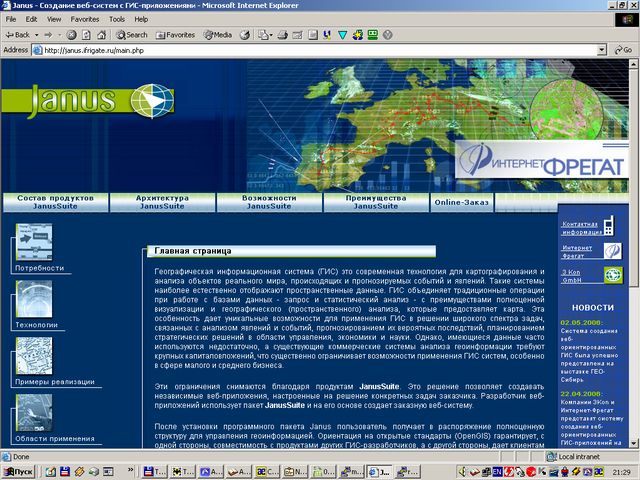Go to the Home page icon
640x480 pixels.
pos(102,35)
